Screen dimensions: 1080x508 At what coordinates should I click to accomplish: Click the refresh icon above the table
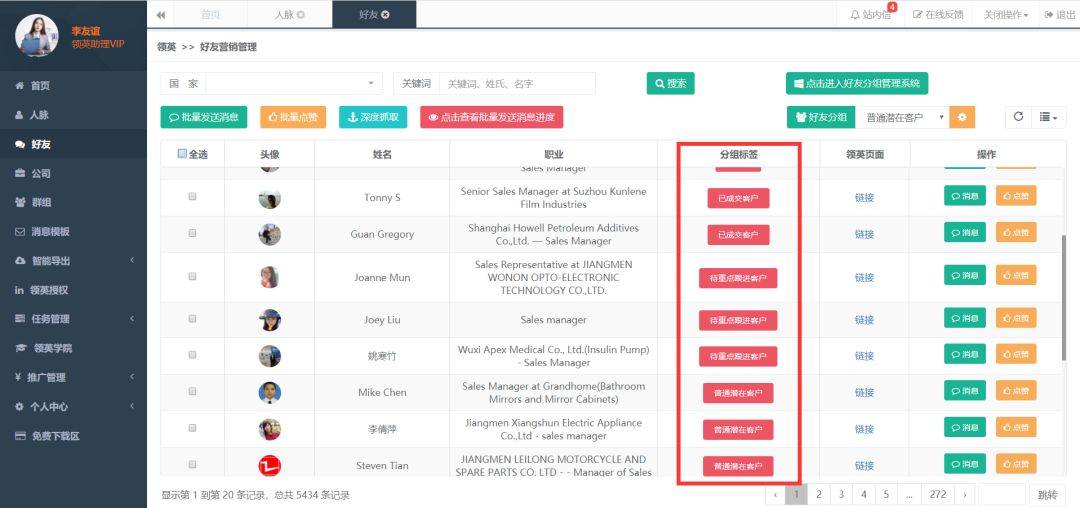[1018, 117]
